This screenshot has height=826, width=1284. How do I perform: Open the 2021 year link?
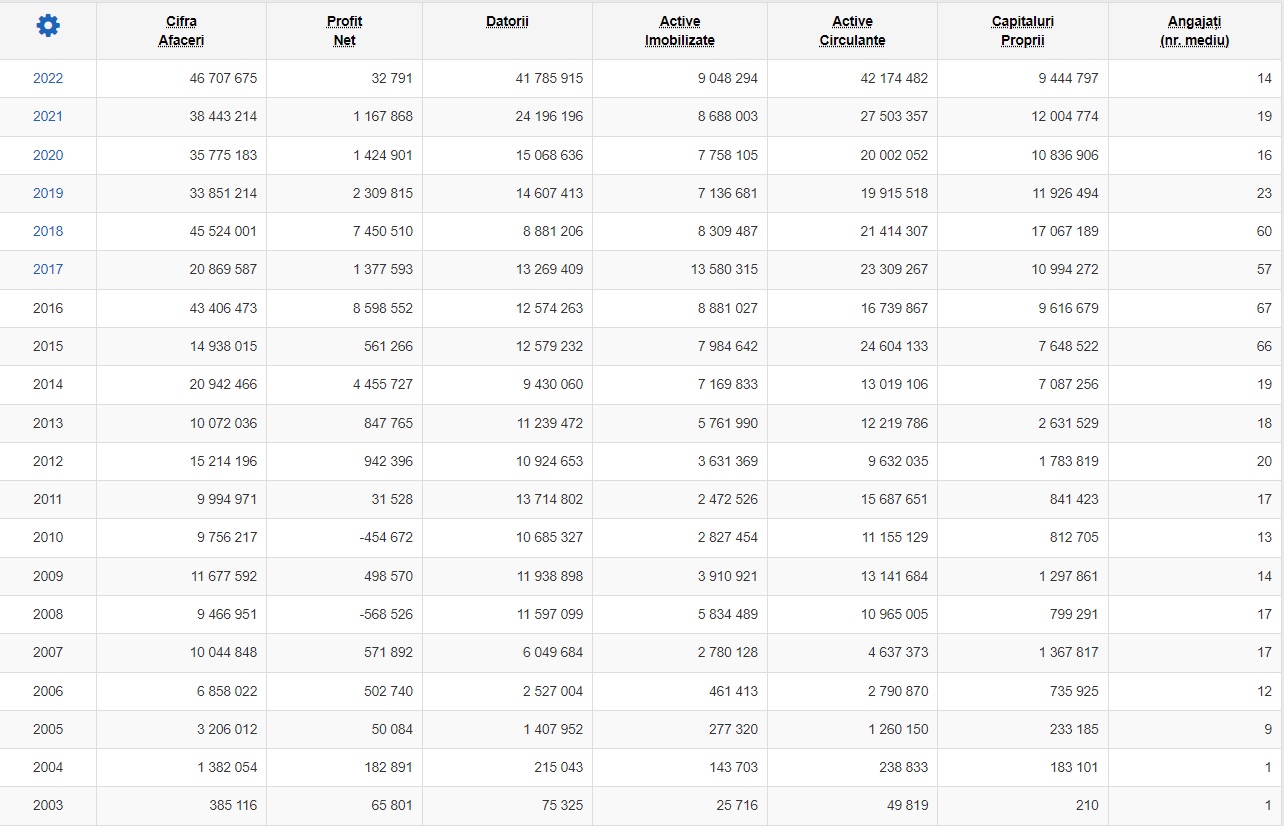pos(48,116)
